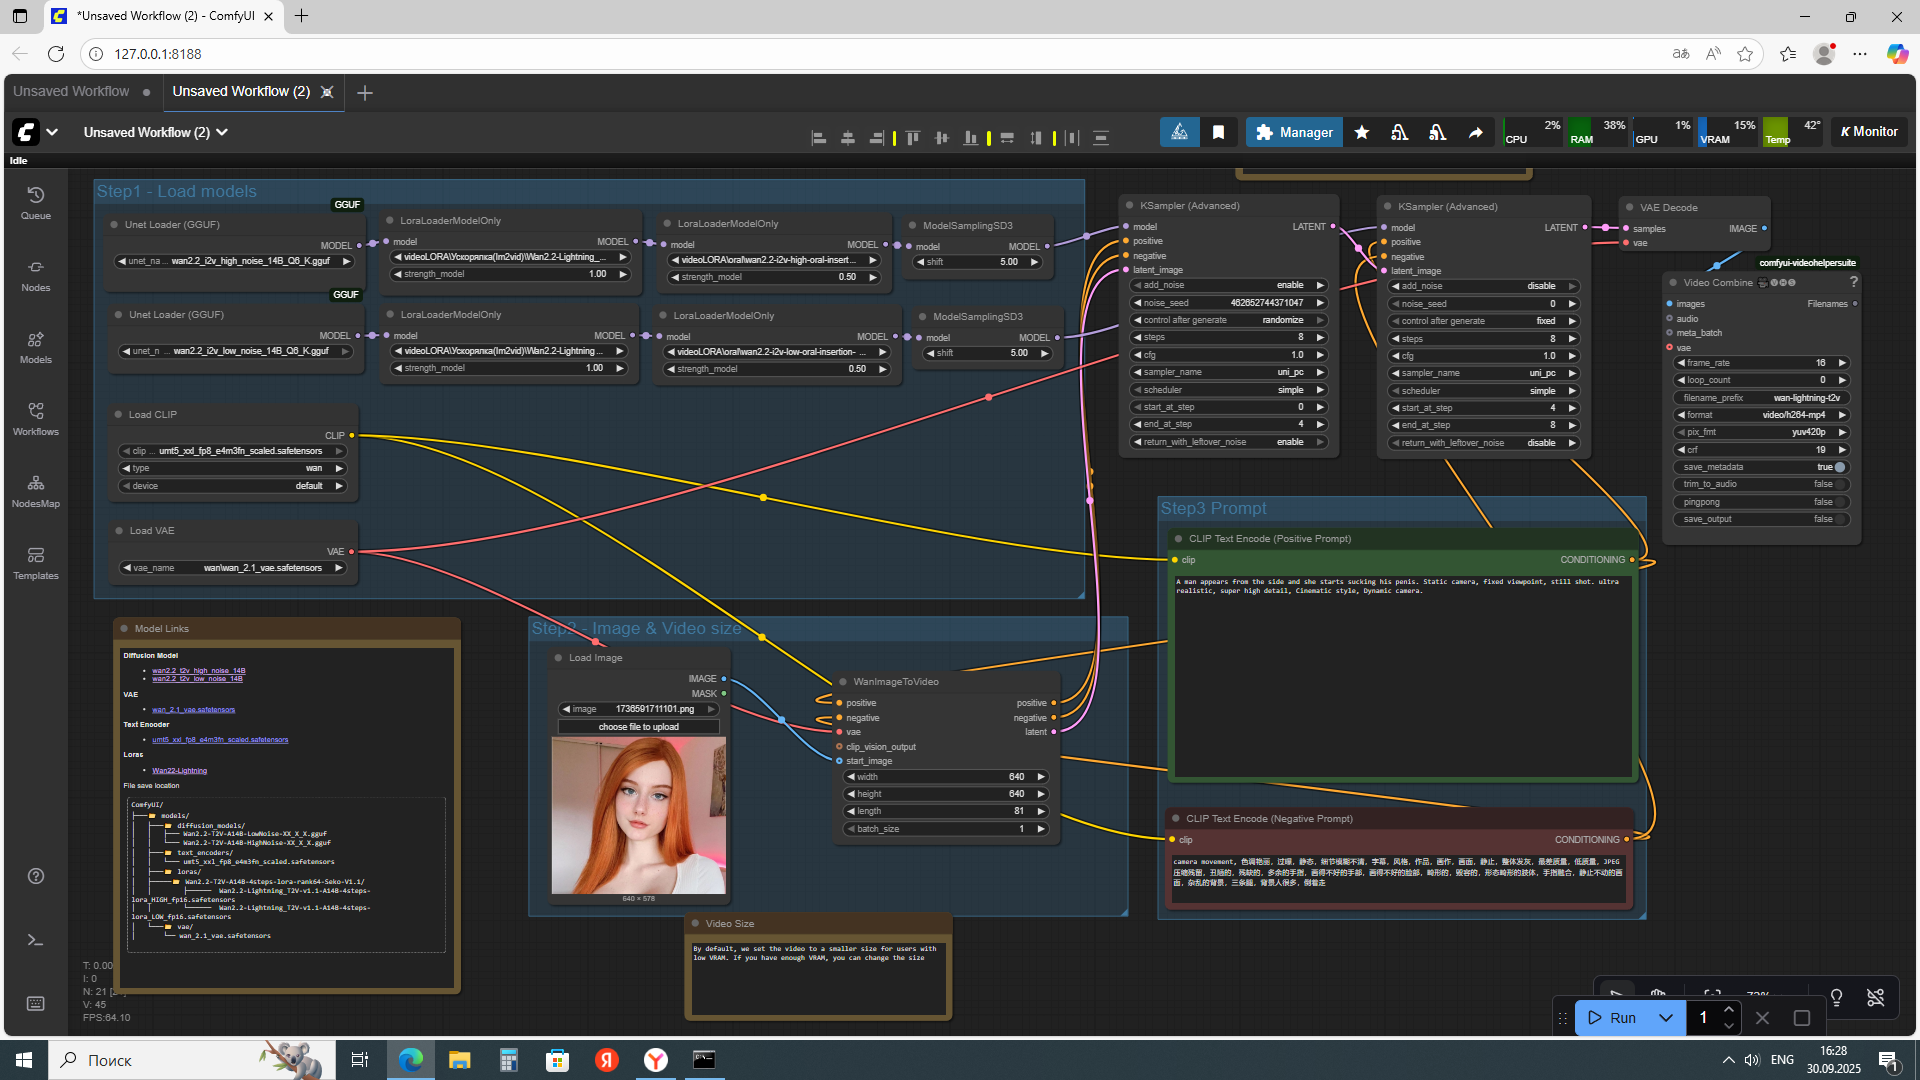Open the Nodes library sidebar
Viewport: 1920px width, 1080px height.
pyautogui.click(x=36, y=275)
